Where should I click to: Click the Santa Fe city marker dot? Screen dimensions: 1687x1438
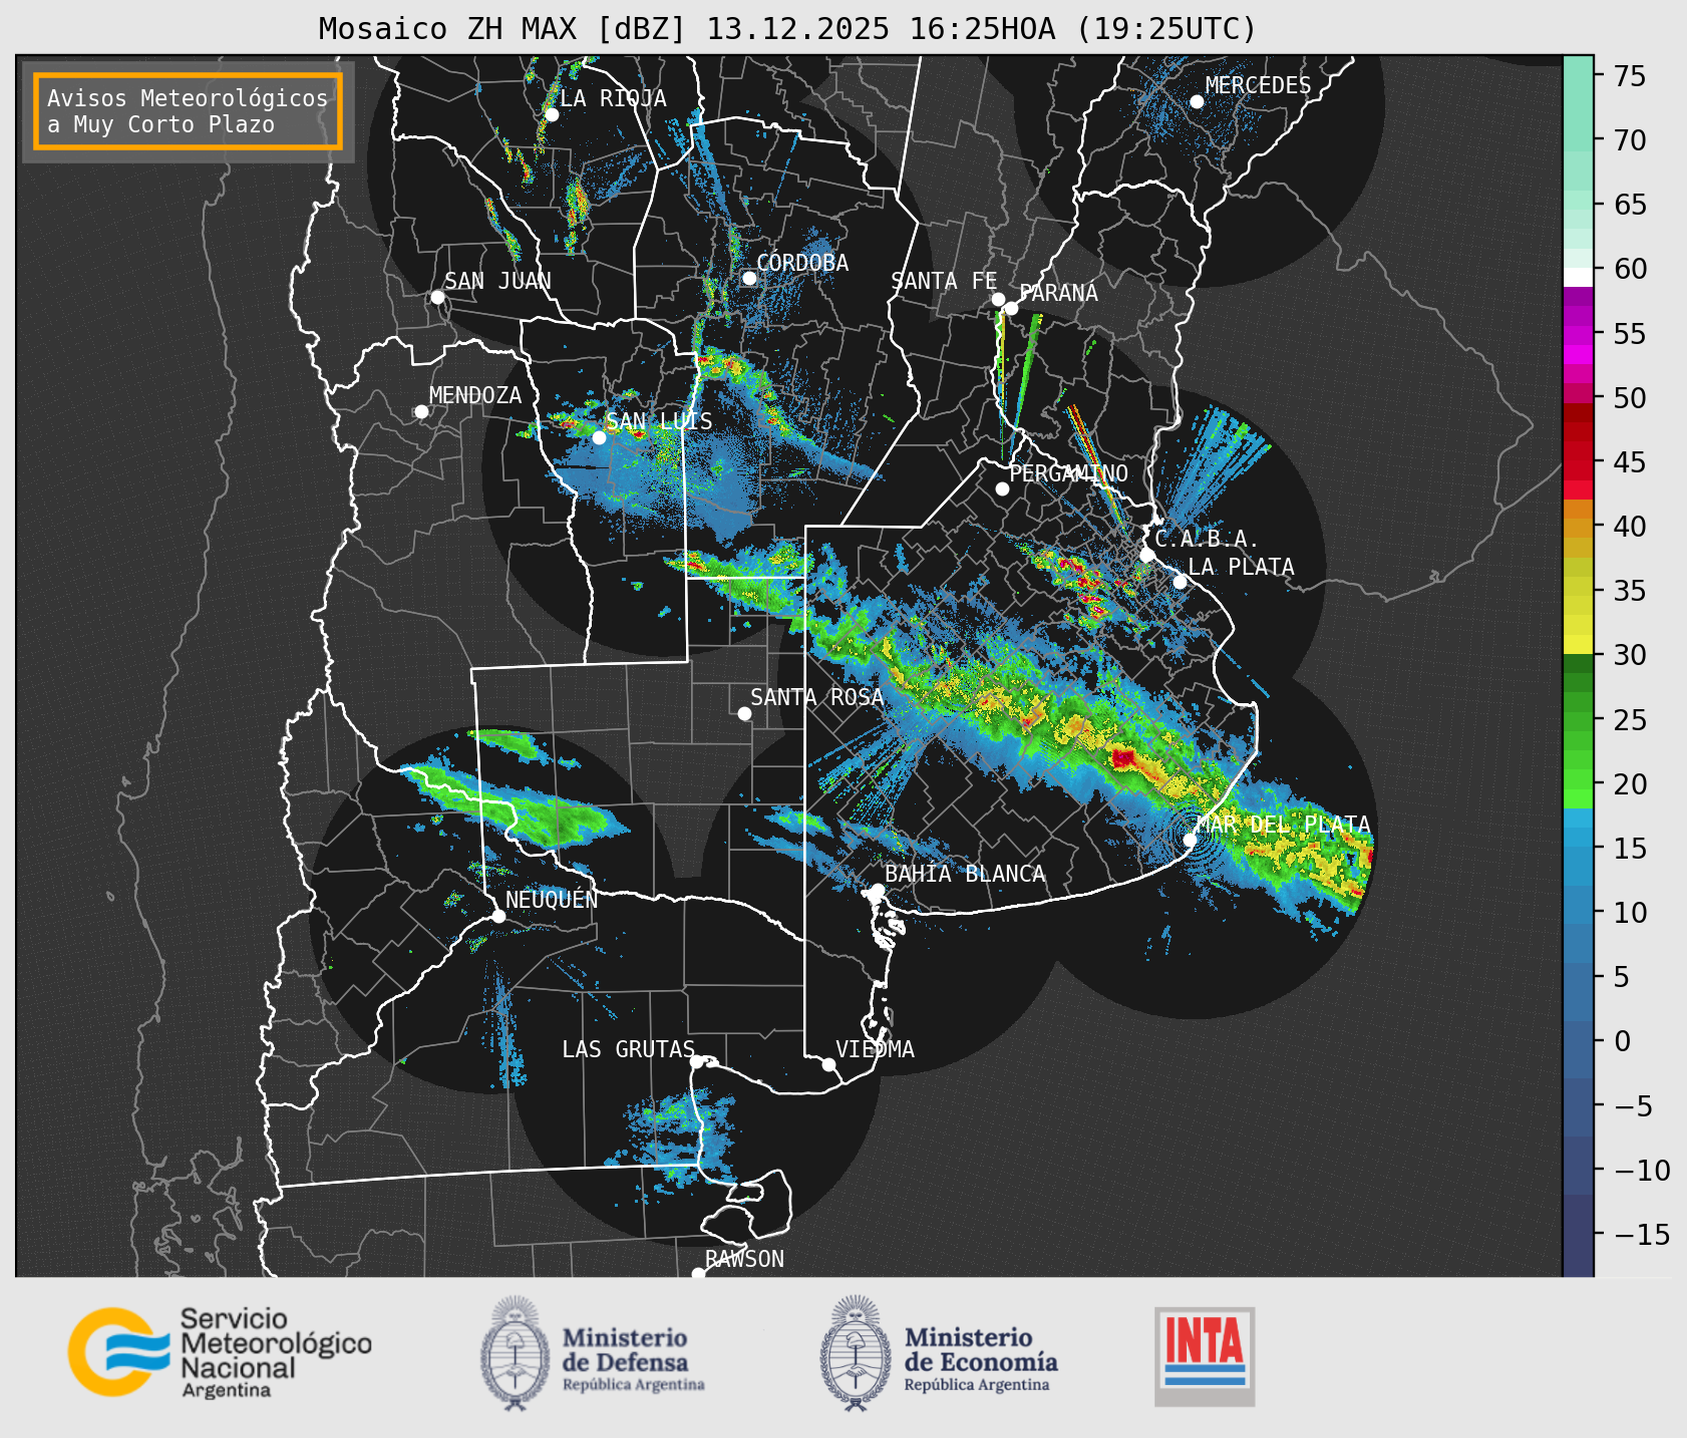pos(998,299)
